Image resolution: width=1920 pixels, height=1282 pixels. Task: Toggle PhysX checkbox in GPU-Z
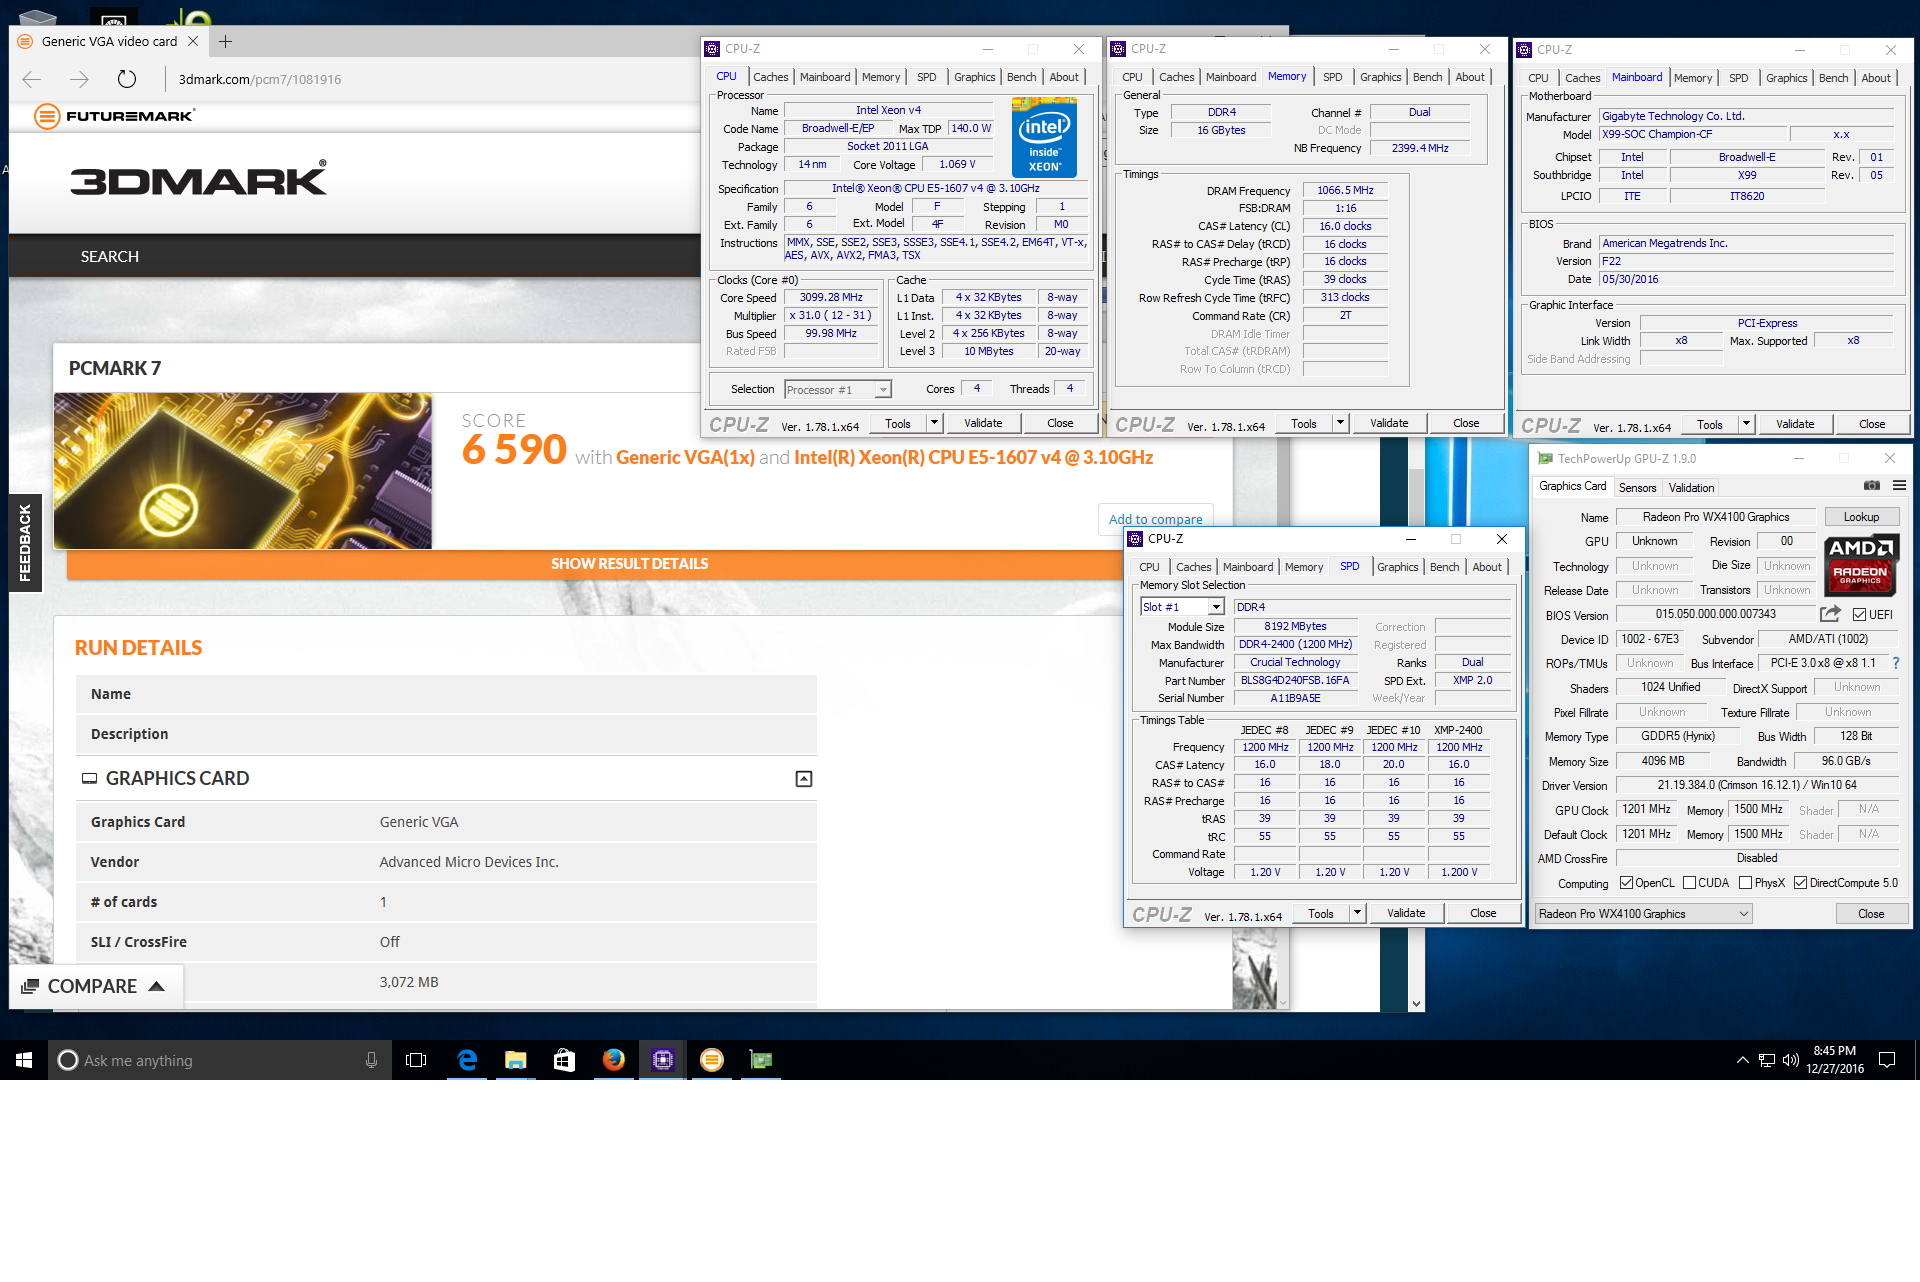(x=1745, y=883)
